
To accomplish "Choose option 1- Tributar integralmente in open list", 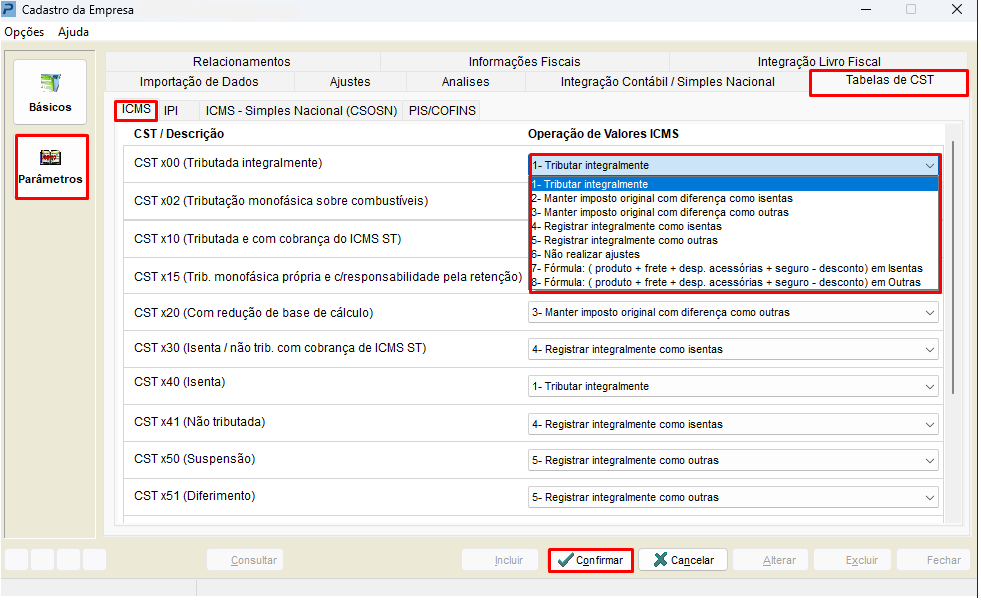I will click(x=734, y=184).
